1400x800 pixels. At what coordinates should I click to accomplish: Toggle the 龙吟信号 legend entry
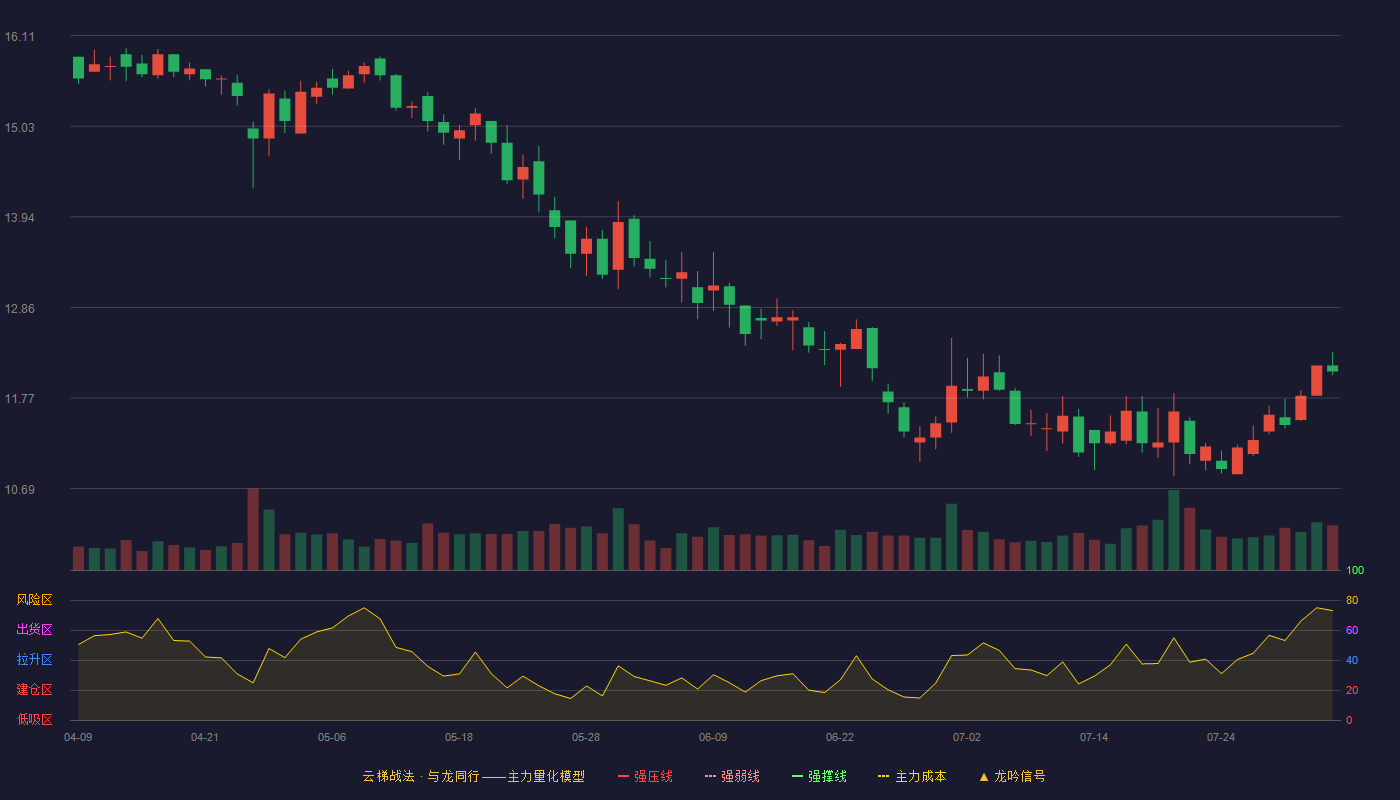[x=1012, y=776]
